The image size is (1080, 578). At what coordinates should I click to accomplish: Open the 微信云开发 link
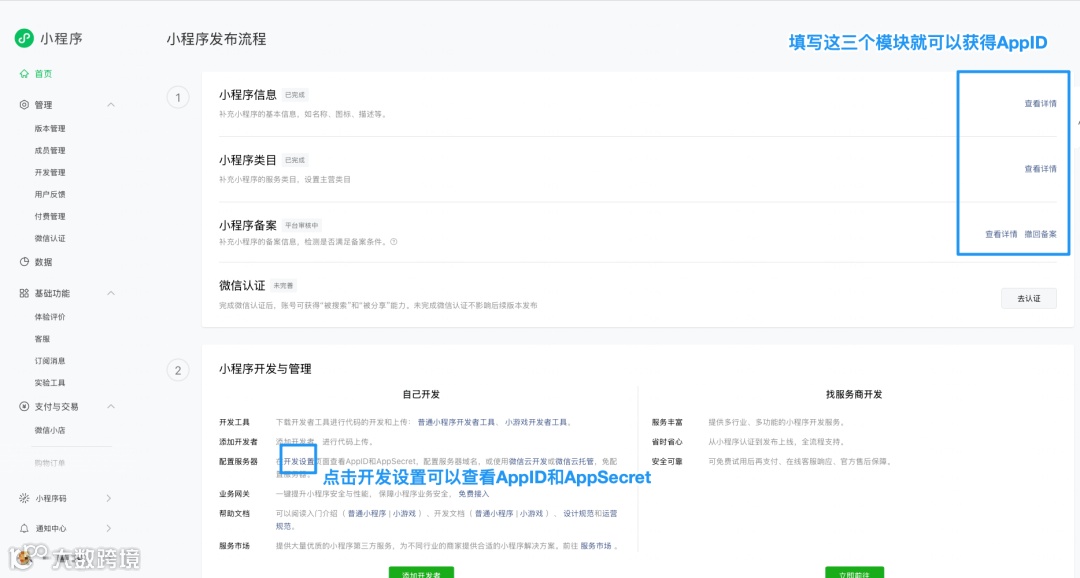tap(528, 462)
